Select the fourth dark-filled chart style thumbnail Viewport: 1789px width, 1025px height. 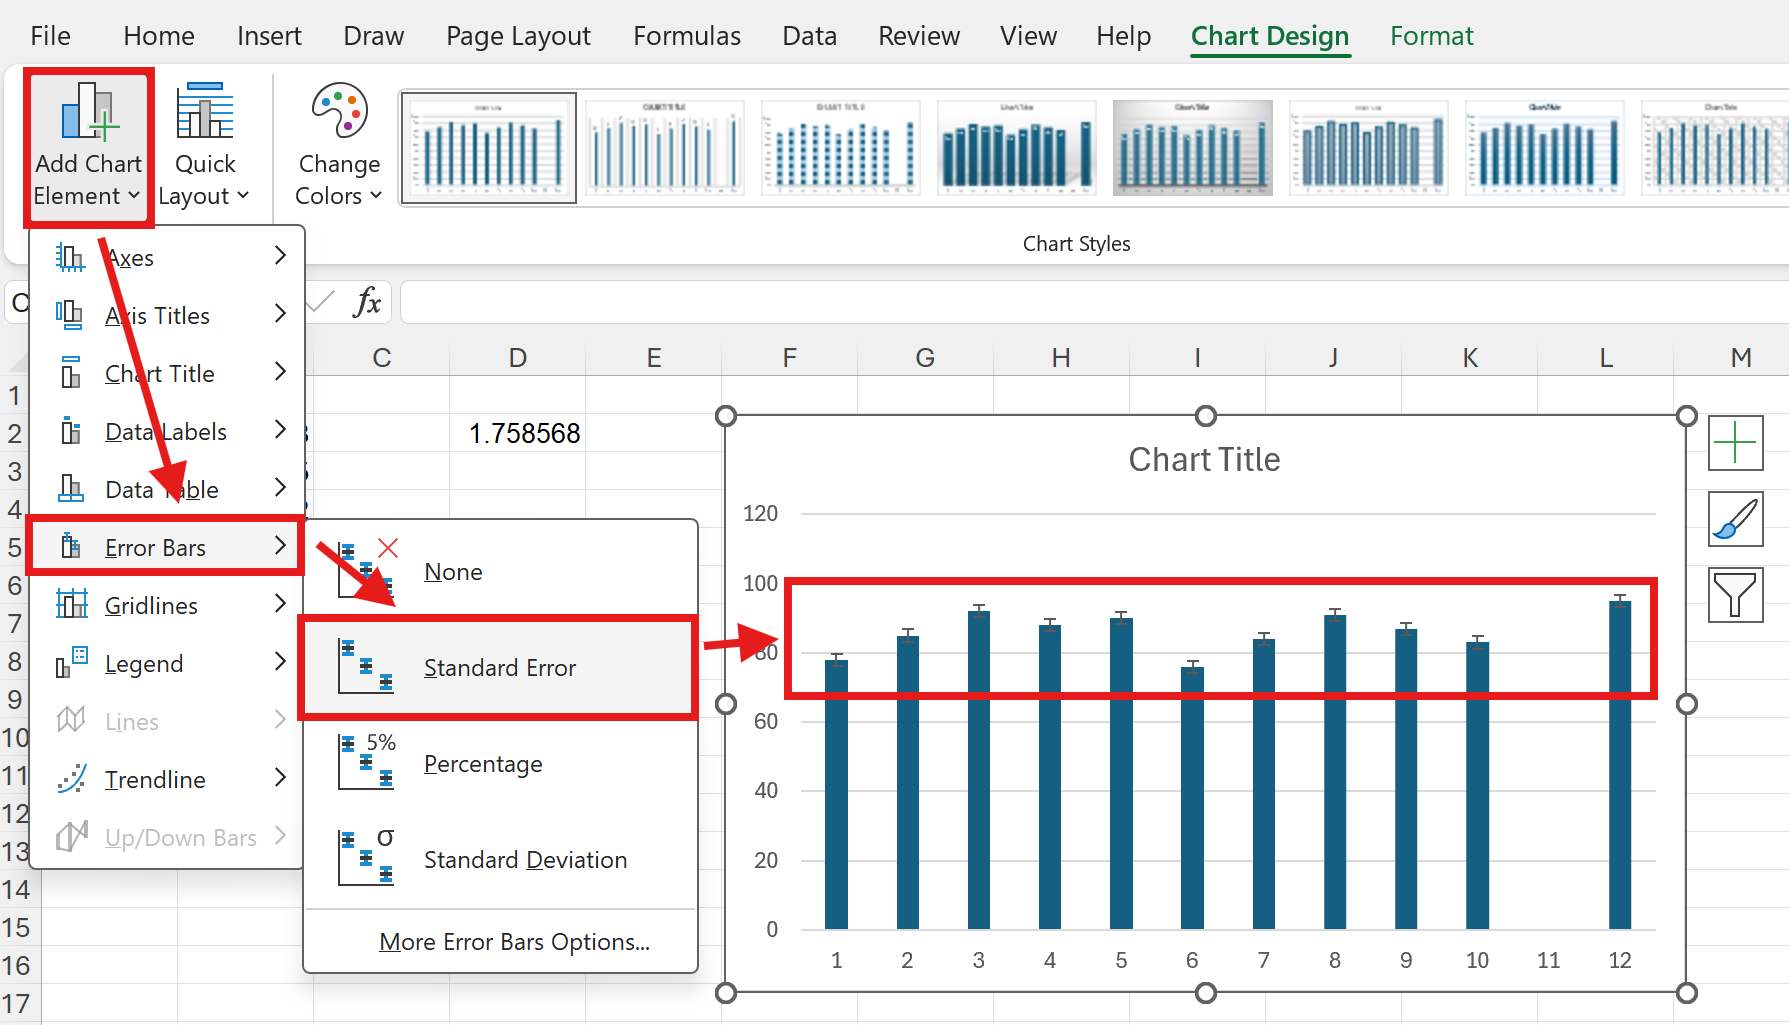point(1016,148)
